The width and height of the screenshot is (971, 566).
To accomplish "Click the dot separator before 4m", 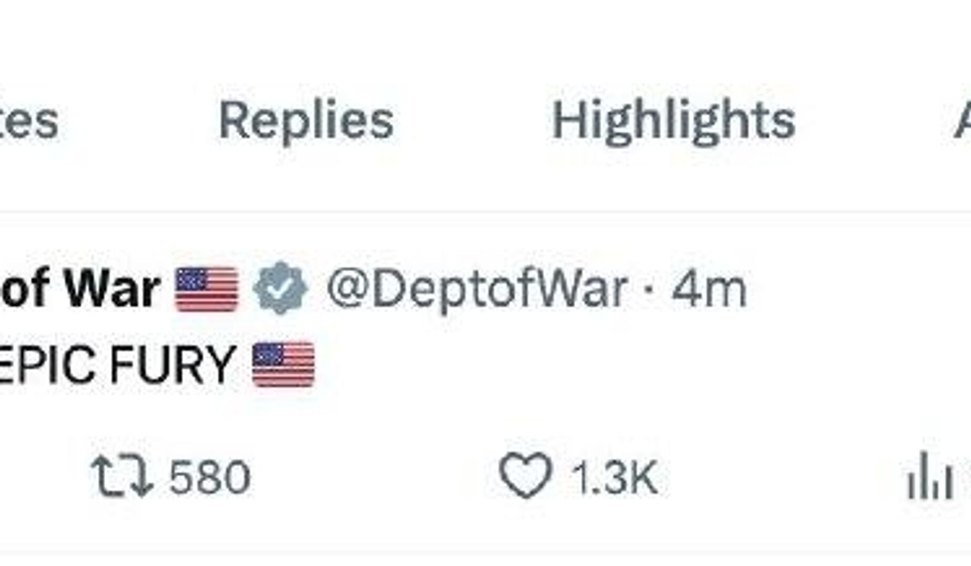I will pyautogui.click(x=650, y=291).
